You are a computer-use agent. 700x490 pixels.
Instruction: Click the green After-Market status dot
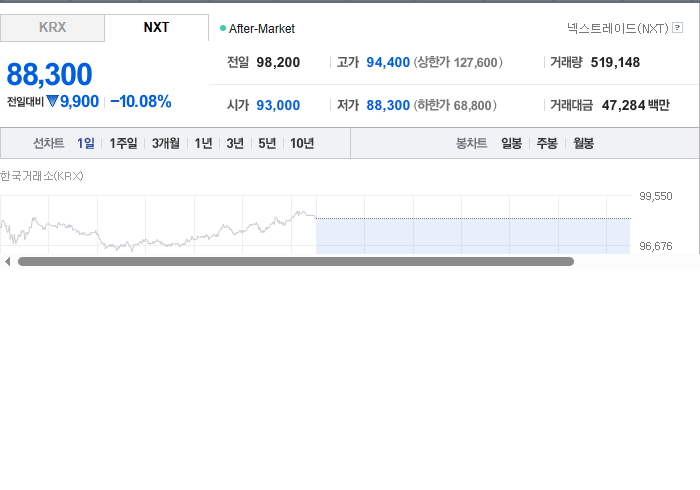[x=223, y=28]
